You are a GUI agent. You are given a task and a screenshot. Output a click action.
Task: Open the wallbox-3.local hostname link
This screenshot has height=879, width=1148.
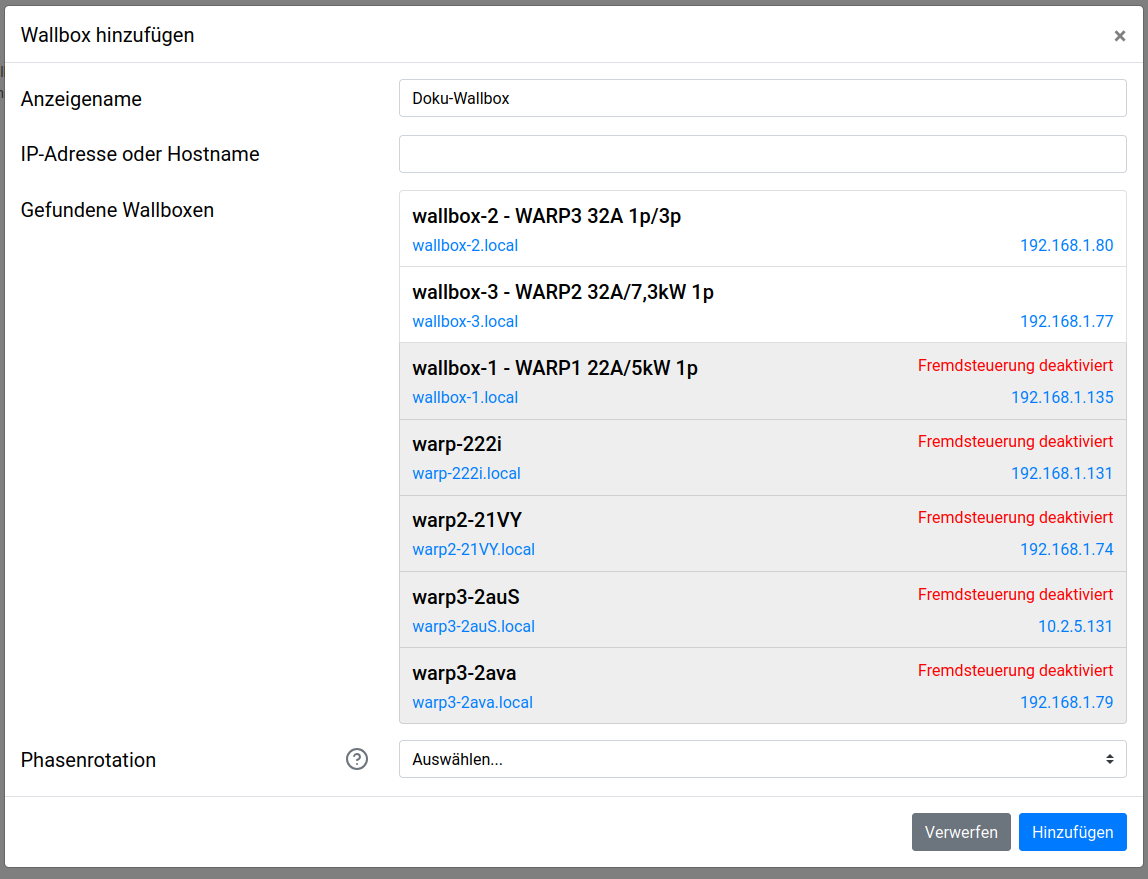point(465,322)
